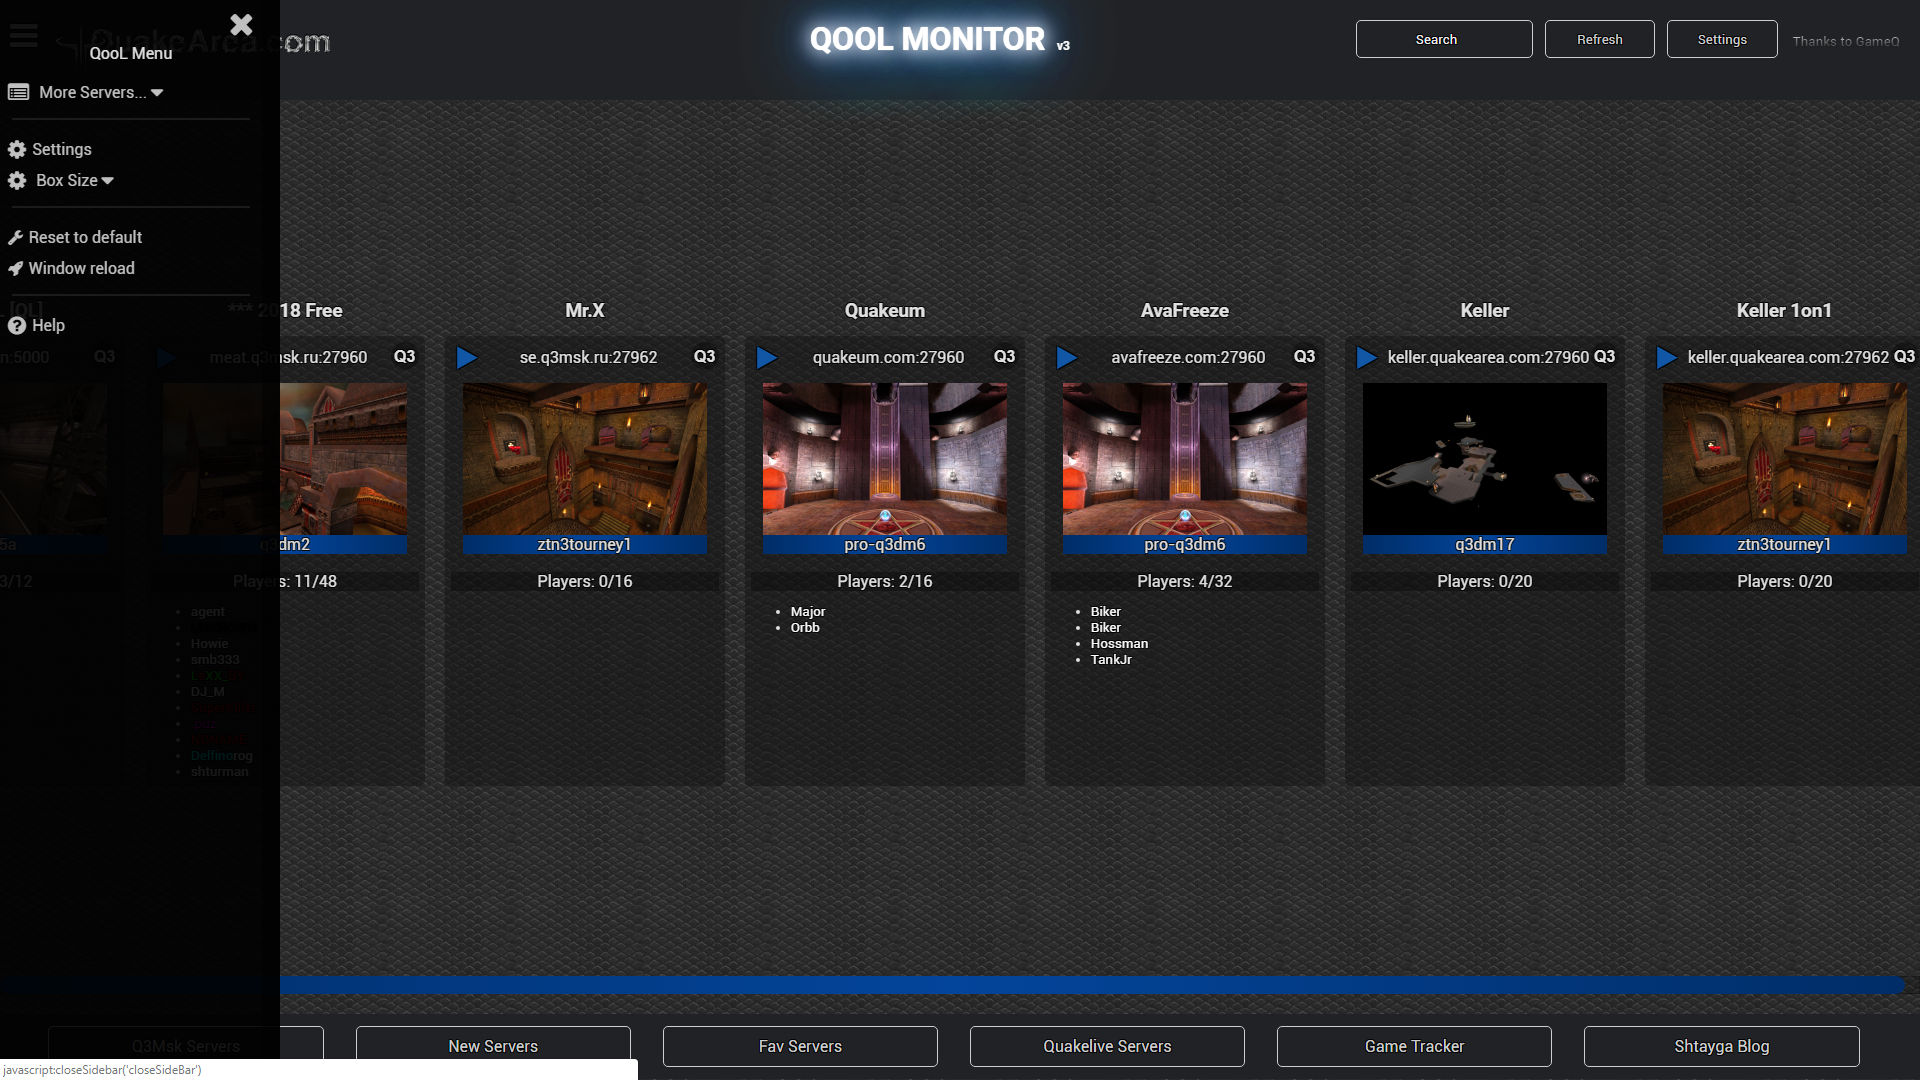Screen dimensions: 1920x1080
Task: Launch keller.quakearea.com:27962 with play arrow
Action: point(1666,357)
